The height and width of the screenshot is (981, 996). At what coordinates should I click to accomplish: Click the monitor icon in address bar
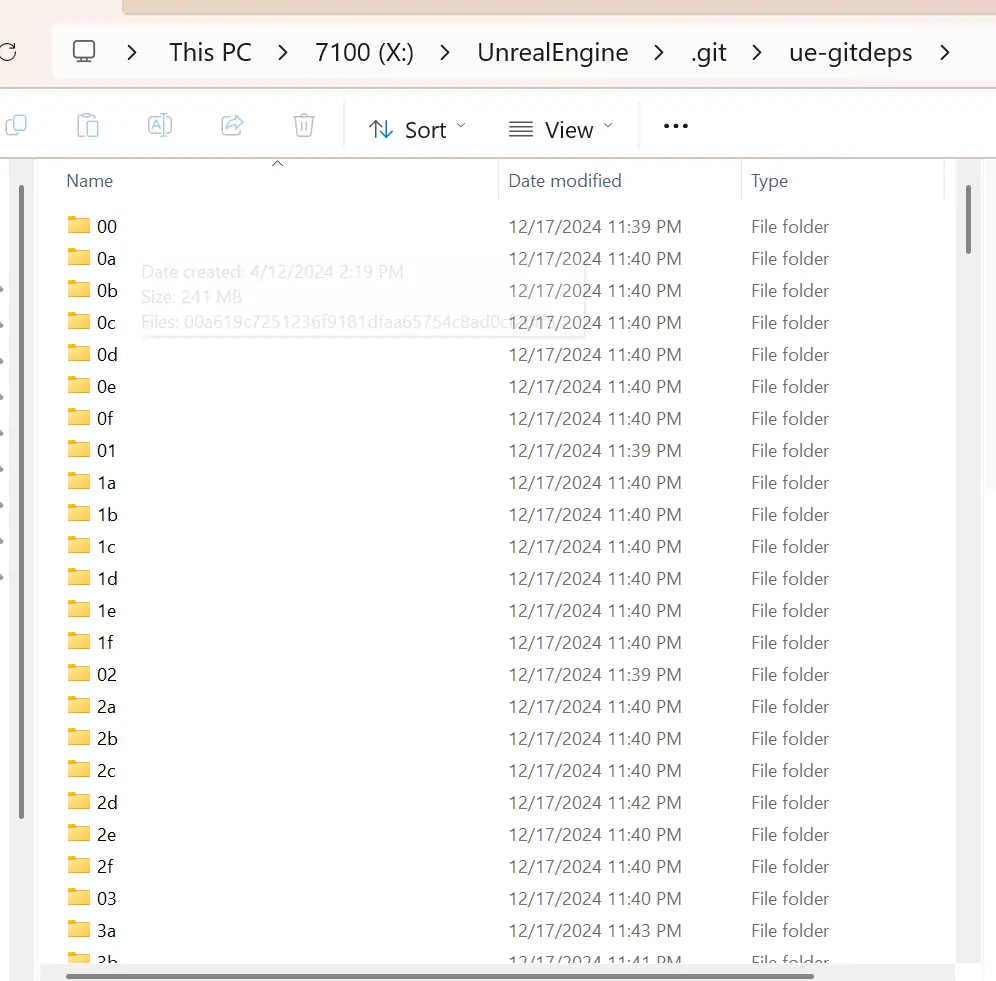click(84, 52)
